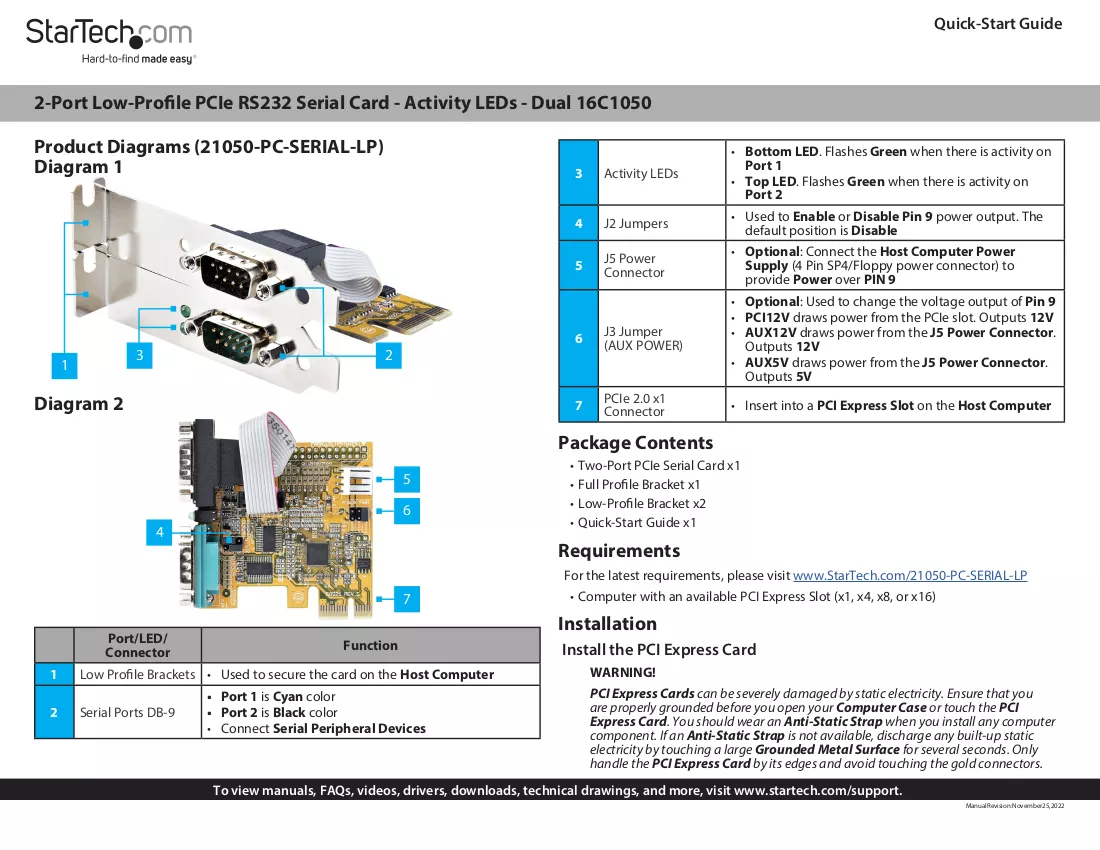Click the "J3 Jumper (AUX POWER)" table cell
1100x850 pixels.
pyautogui.click(x=662, y=339)
